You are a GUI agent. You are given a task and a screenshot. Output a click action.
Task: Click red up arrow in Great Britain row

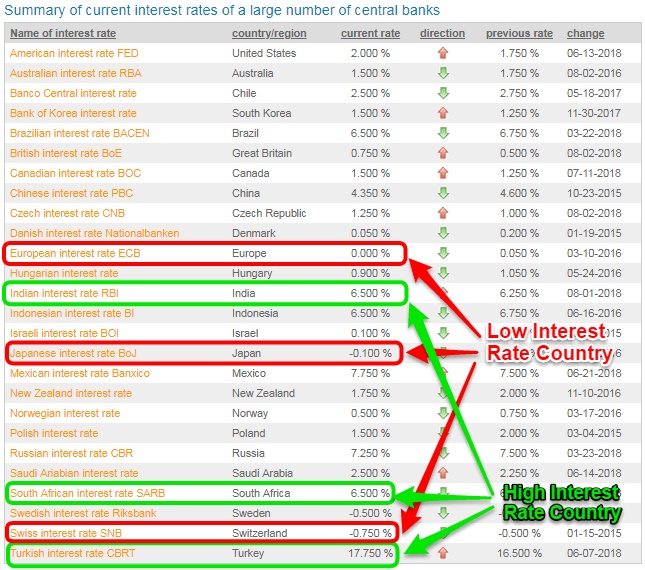coord(443,153)
